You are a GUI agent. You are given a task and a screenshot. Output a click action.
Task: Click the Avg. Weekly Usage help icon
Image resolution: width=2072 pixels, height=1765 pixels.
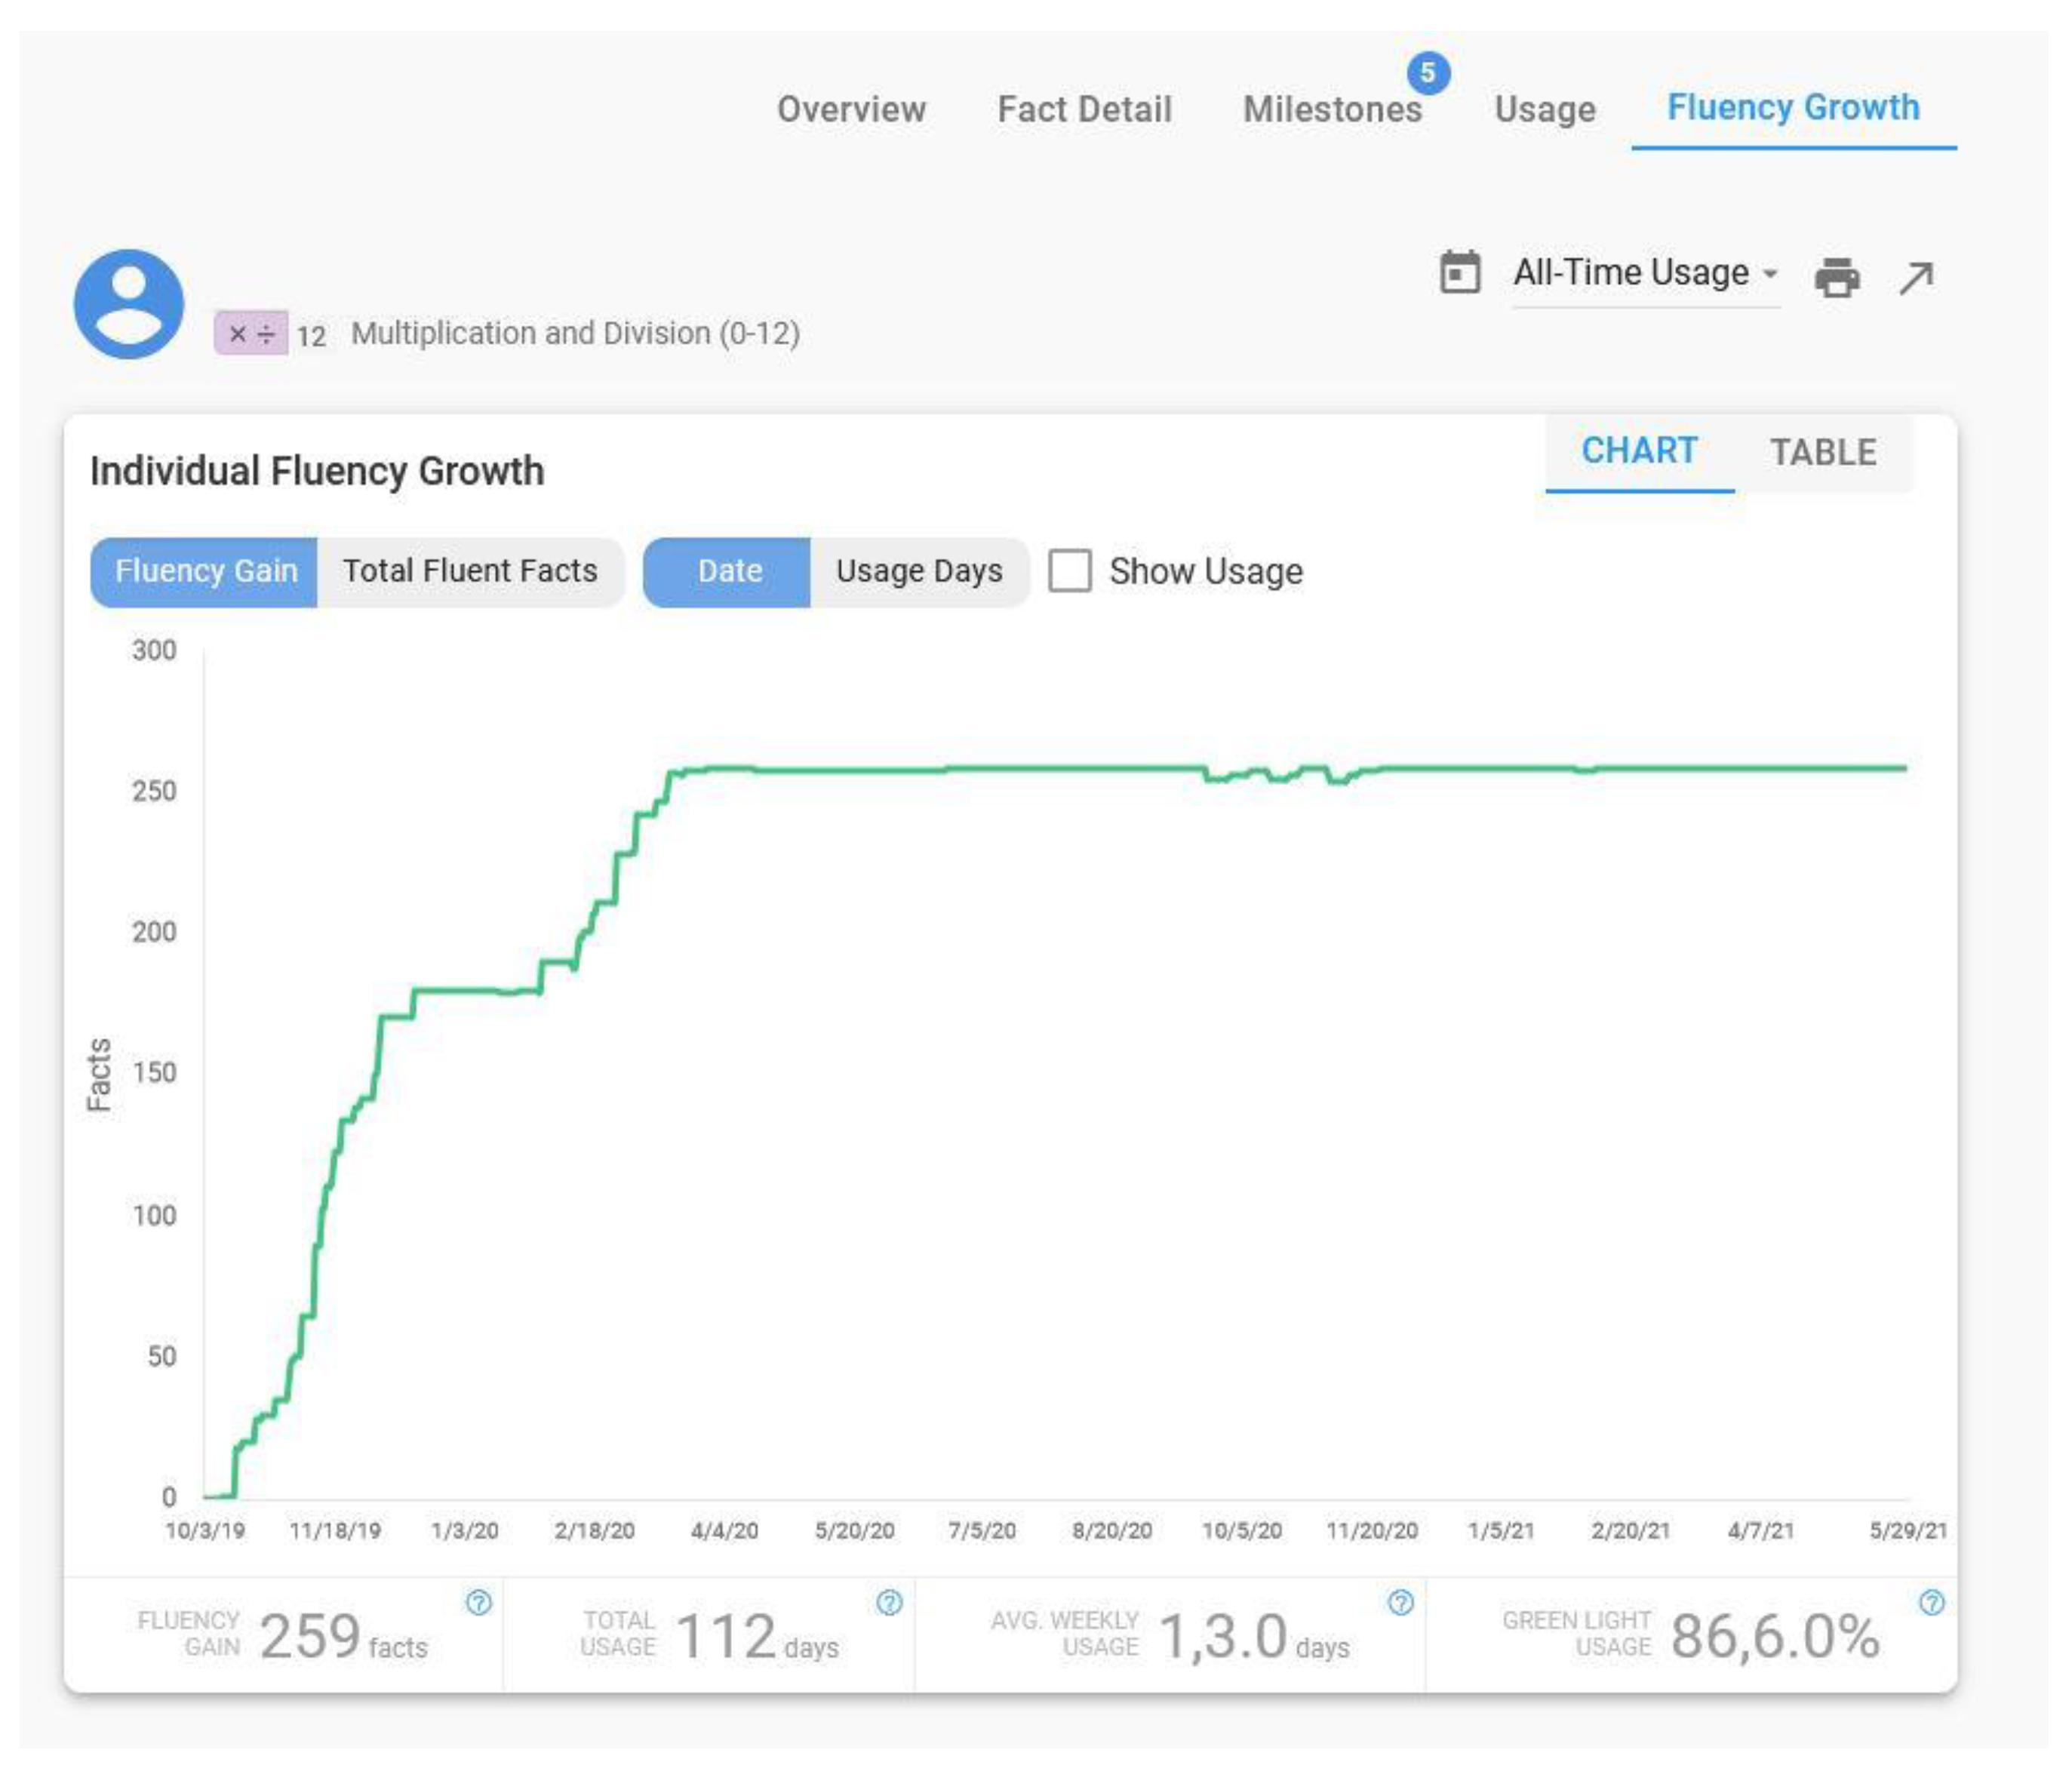tap(1400, 1602)
